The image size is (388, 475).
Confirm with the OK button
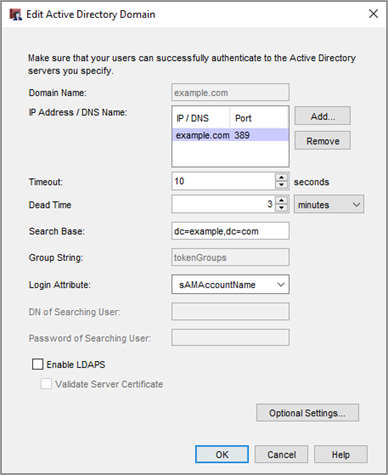click(222, 454)
